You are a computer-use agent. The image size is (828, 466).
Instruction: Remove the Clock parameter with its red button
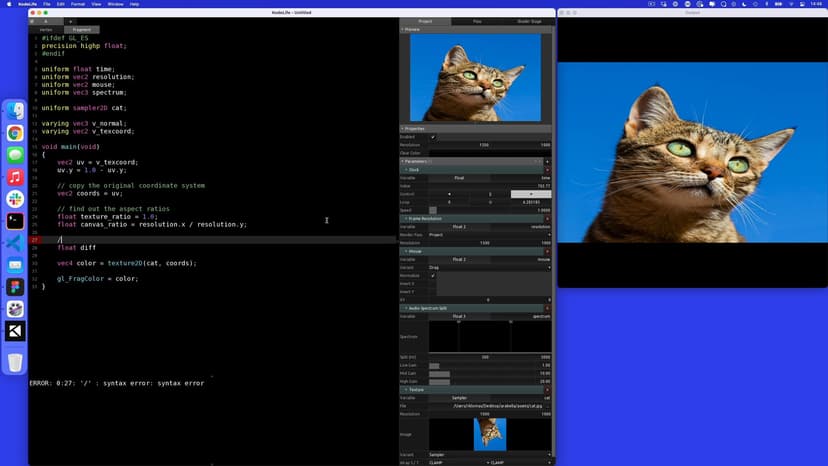[547, 170]
